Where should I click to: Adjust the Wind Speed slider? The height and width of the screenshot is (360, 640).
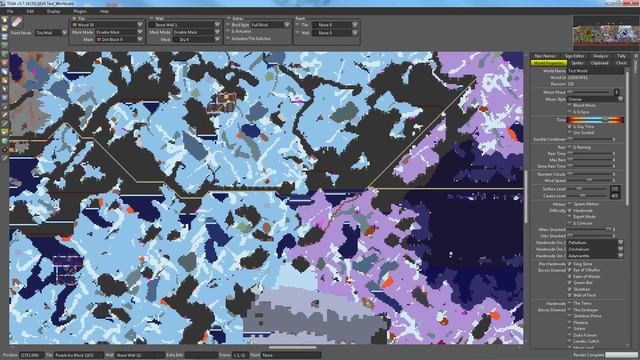[590, 180]
